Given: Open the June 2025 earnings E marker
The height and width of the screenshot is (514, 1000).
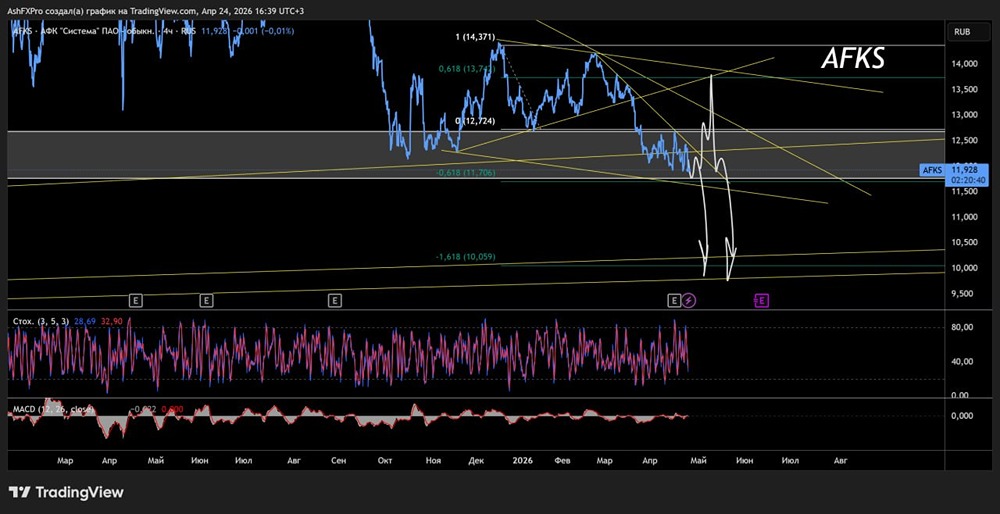Looking at the screenshot, I should (x=206, y=300).
